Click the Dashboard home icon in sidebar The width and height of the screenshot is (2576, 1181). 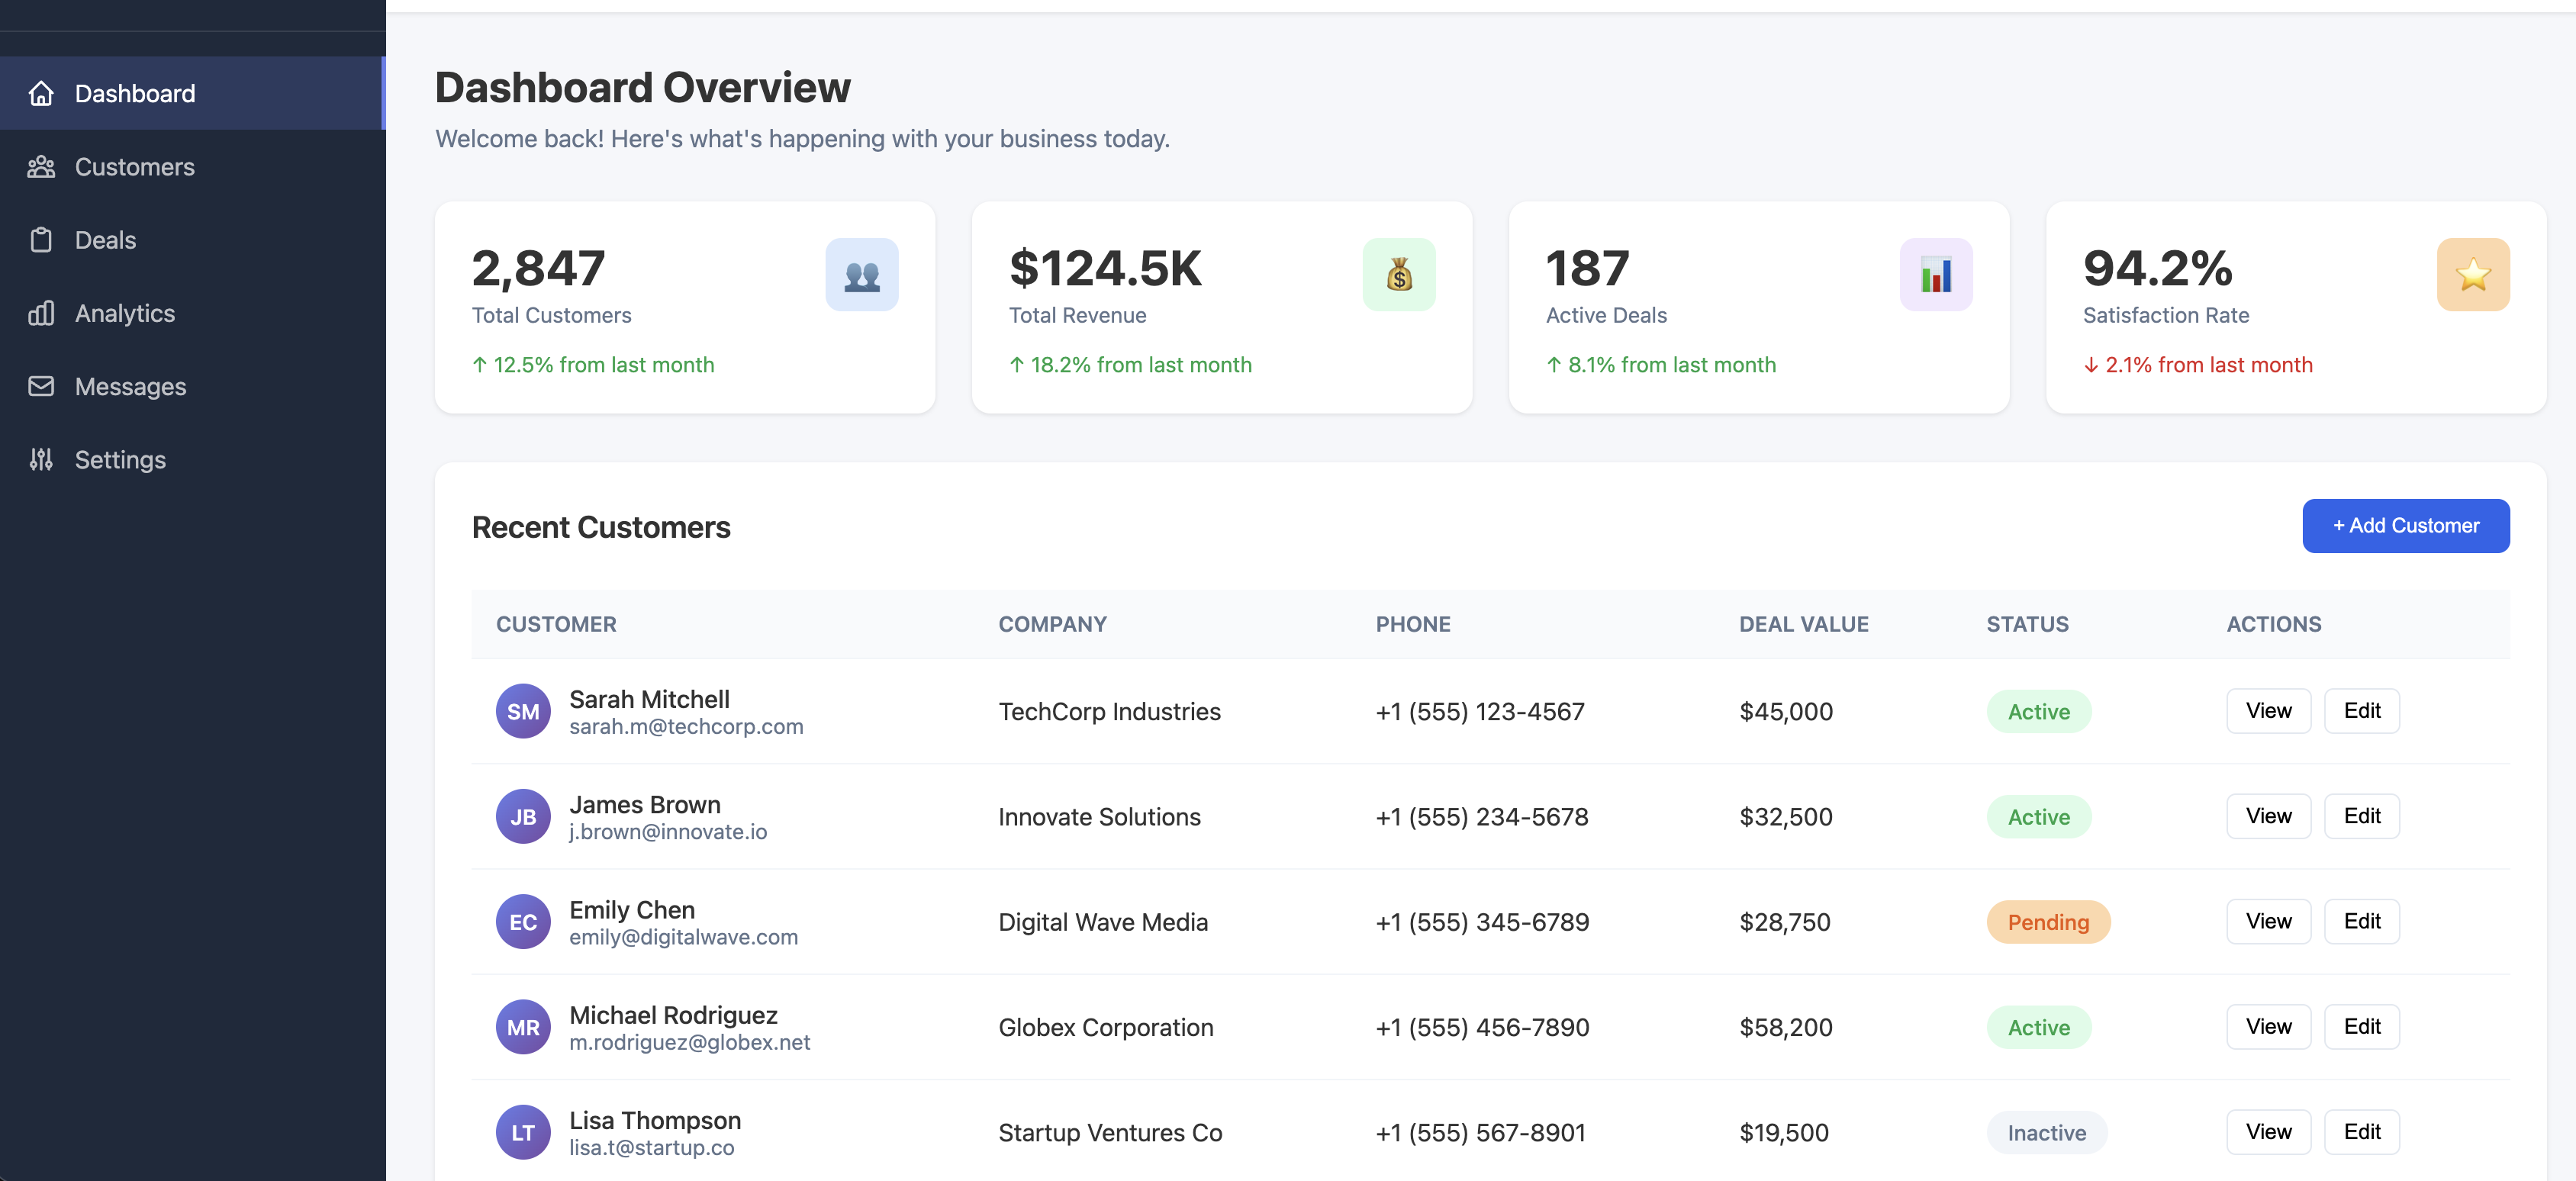point(41,93)
